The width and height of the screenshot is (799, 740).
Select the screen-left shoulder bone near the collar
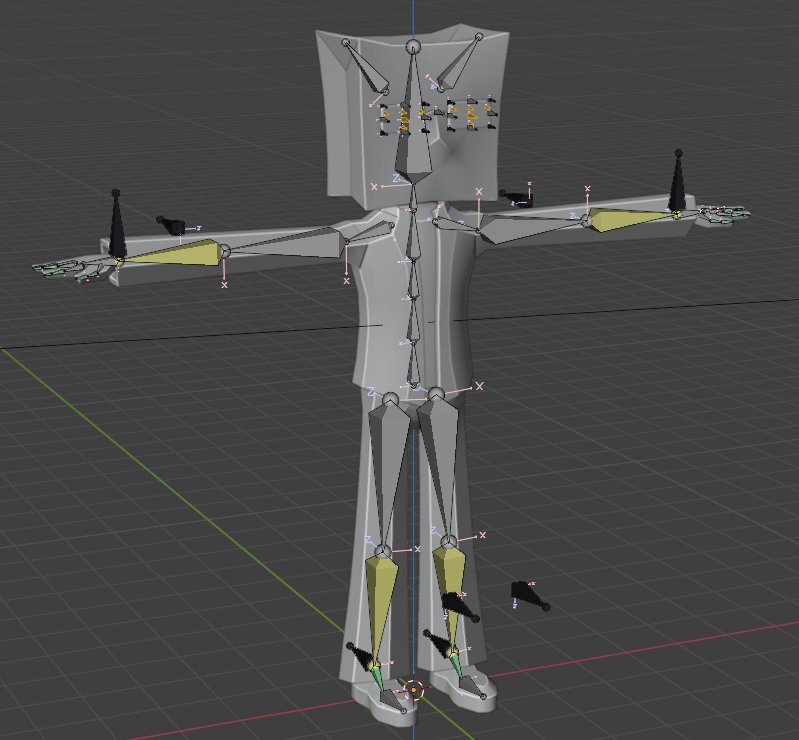coord(368,232)
